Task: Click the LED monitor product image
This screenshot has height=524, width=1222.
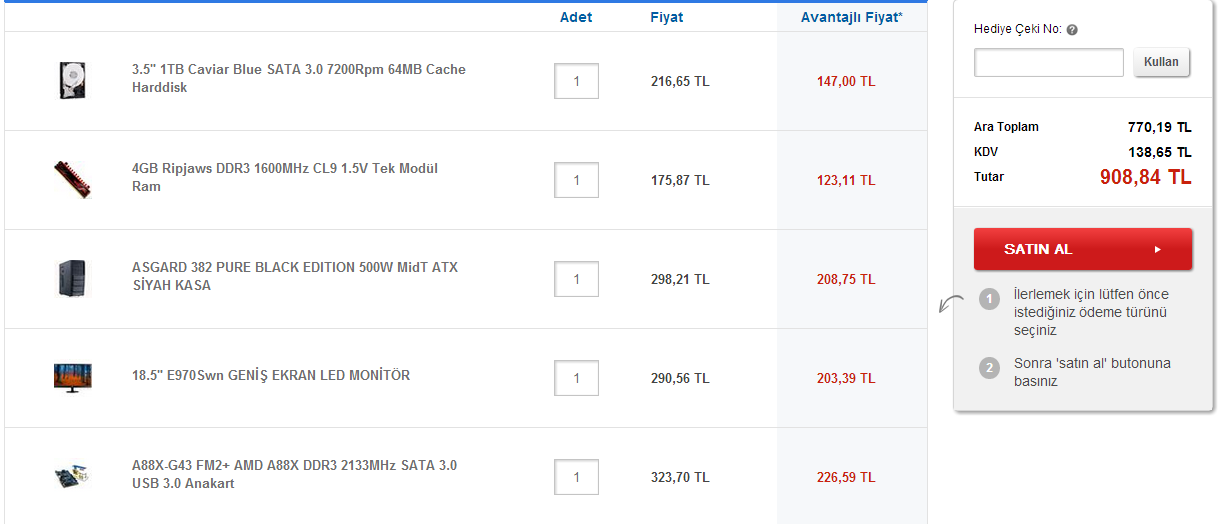Action: tap(73, 377)
